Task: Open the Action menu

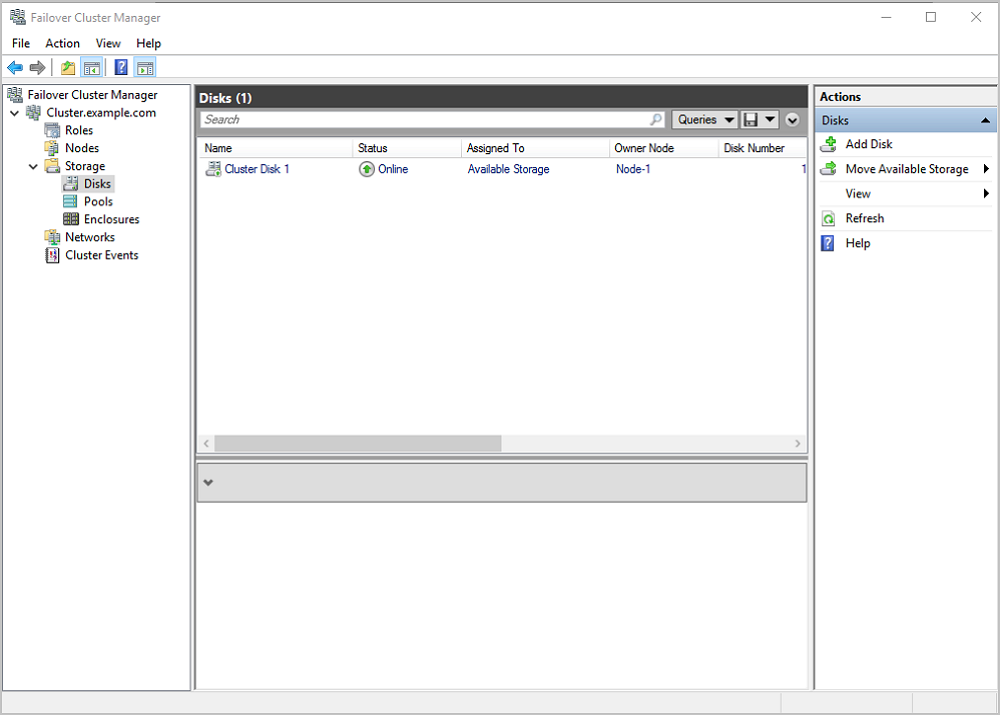Action: (62, 43)
